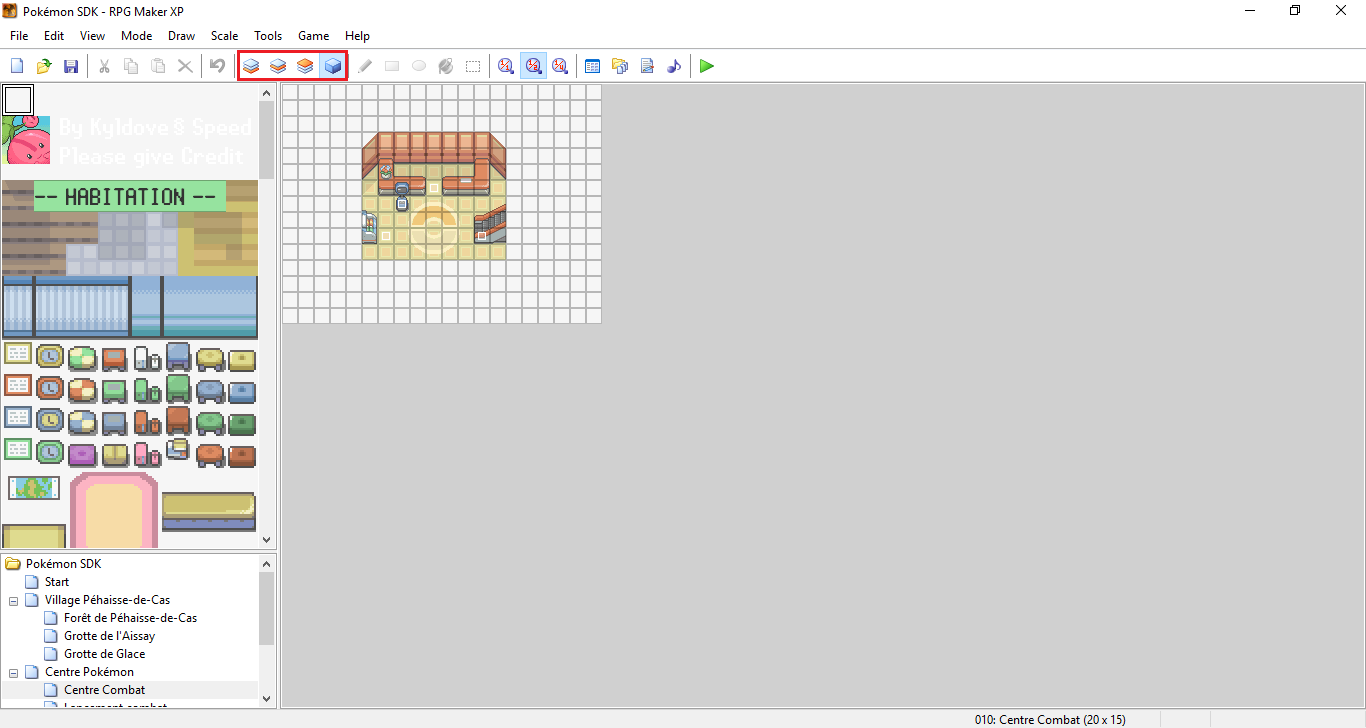Toggle the 1:2 zoom scale off
The height and width of the screenshot is (728, 1366).
click(x=533, y=65)
